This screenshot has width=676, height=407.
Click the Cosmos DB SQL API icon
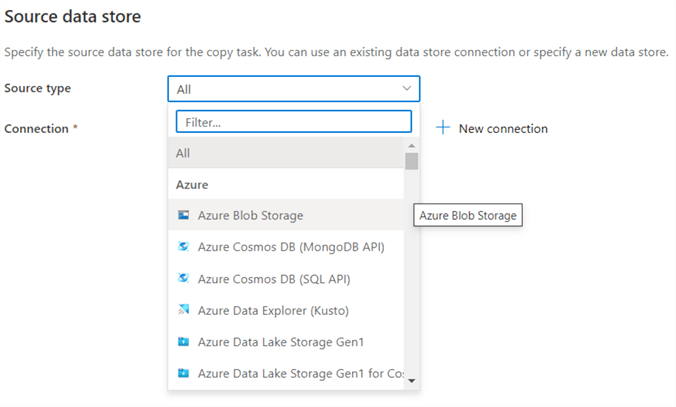[184, 278]
